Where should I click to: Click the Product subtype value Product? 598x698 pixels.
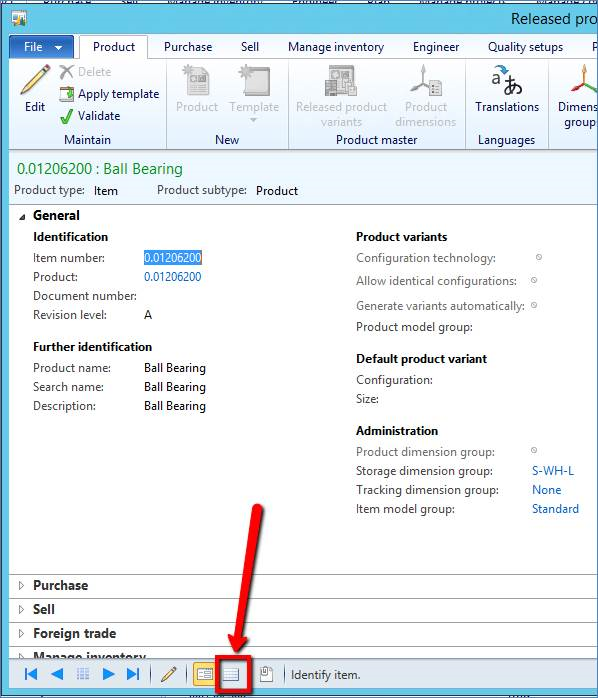pos(277,191)
